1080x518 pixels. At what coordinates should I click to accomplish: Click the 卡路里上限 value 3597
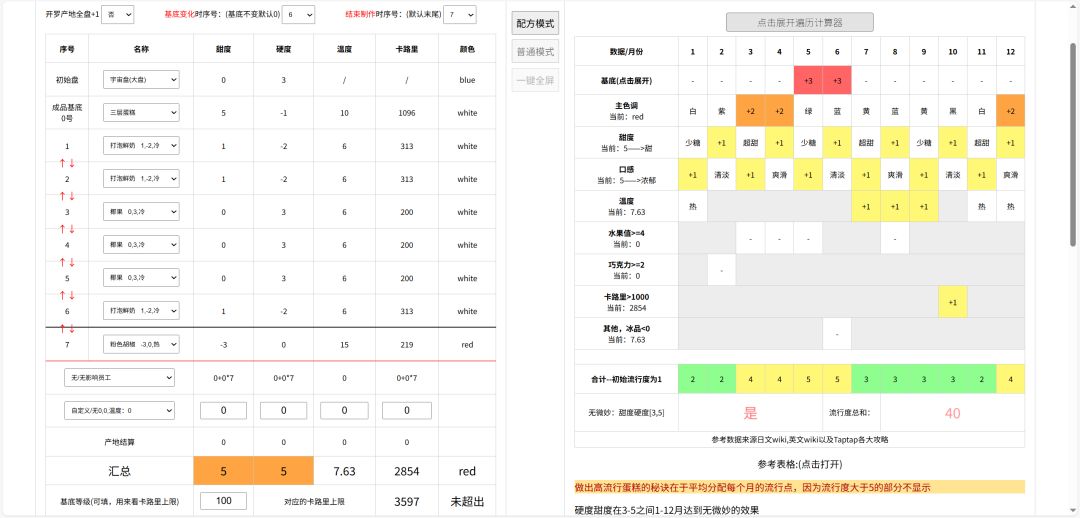click(407, 501)
